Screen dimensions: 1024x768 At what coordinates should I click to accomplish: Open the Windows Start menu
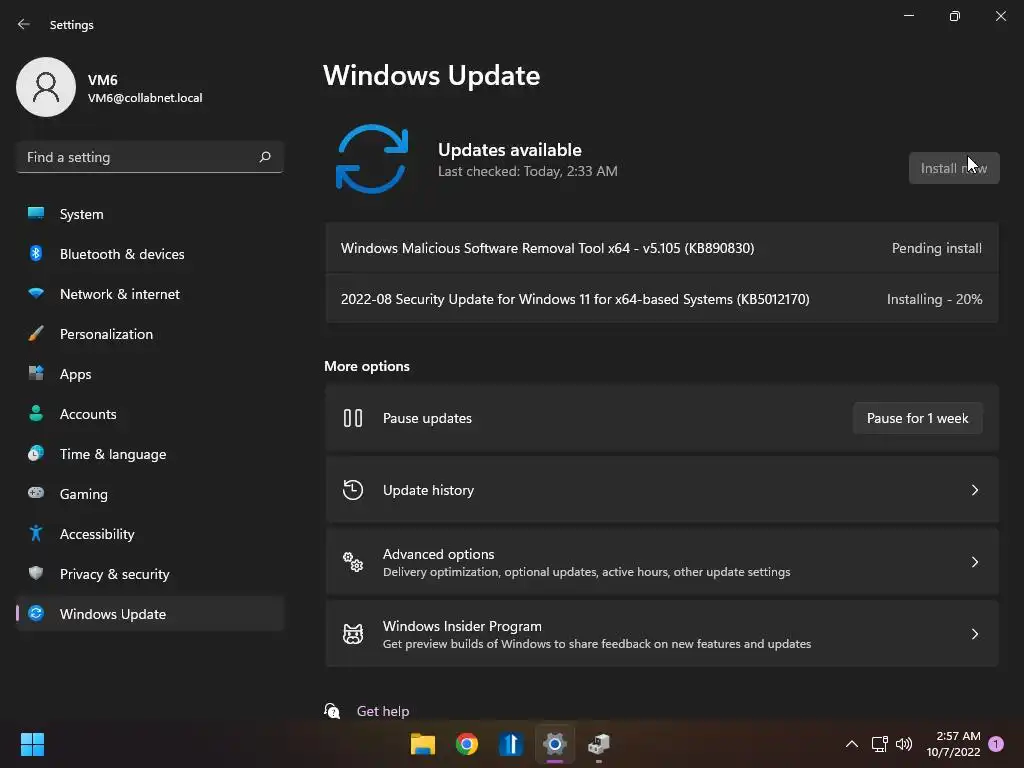[32, 744]
